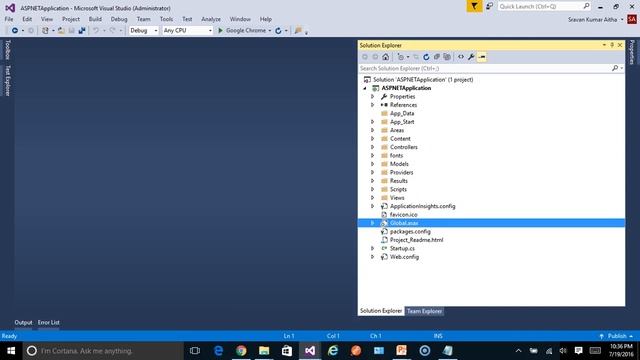Click the Cortana search box
Image resolution: width=640 pixels, height=360 pixels.
pos(103,351)
